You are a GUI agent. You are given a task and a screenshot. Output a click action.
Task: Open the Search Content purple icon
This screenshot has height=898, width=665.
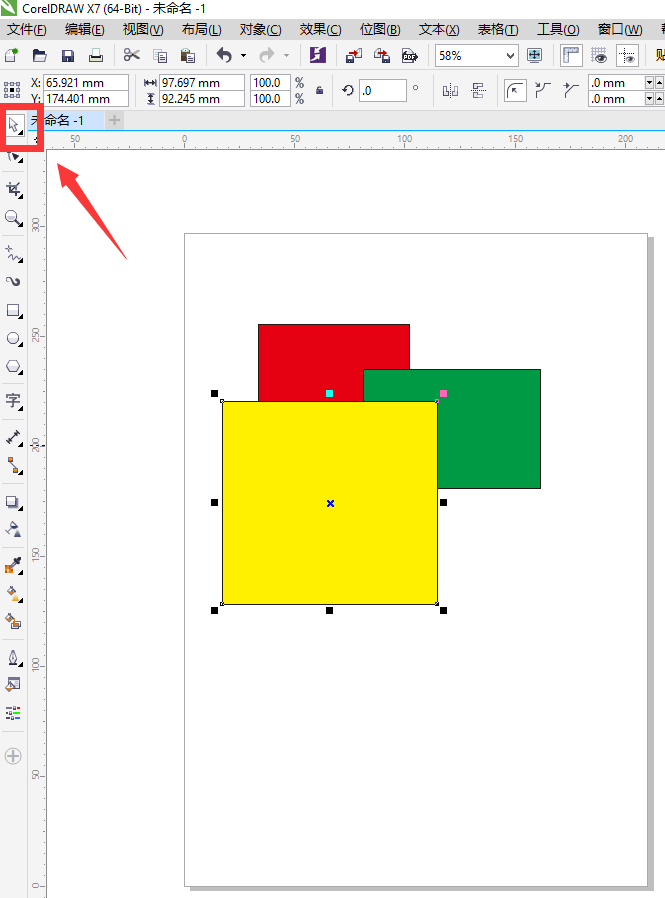317,56
